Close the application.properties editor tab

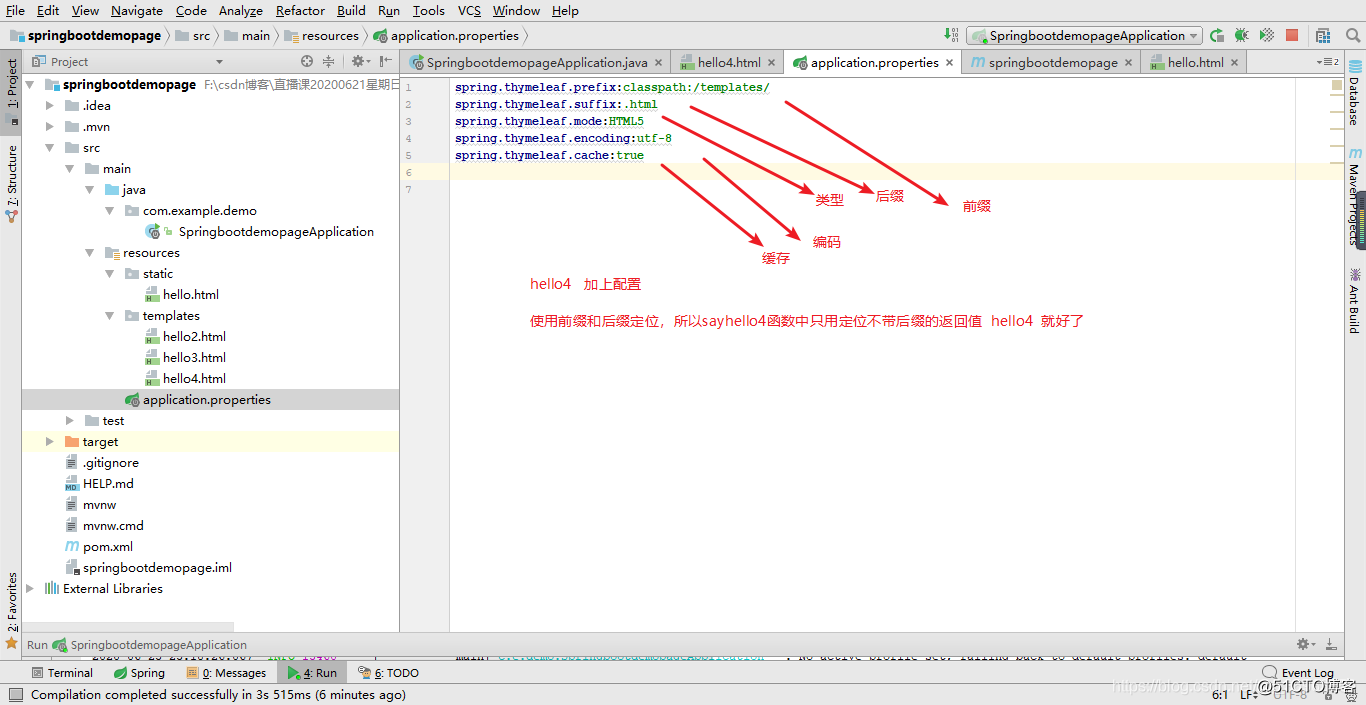pyautogui.click(x=951, y=62)
